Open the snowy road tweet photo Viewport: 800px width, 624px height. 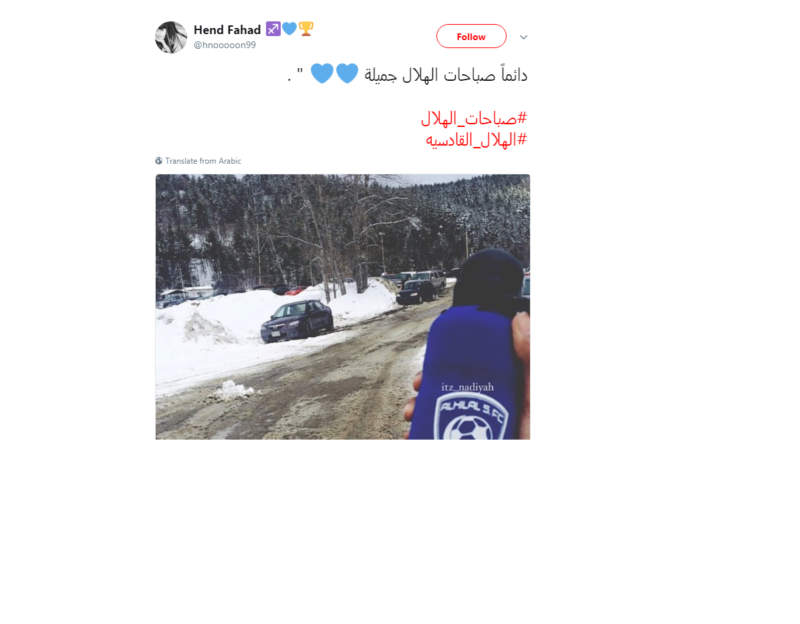343,307
